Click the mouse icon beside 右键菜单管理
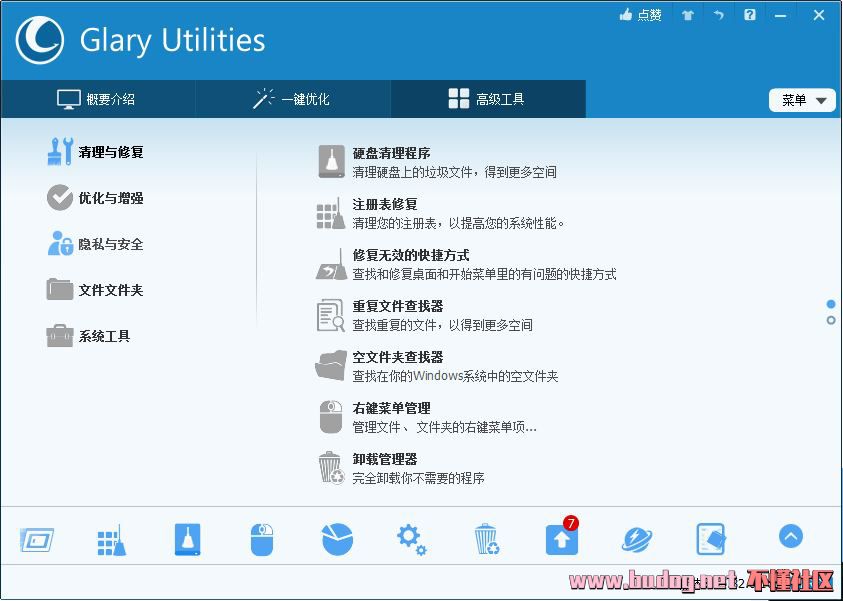Screen dimensions: 843x601 click(331, 417)
